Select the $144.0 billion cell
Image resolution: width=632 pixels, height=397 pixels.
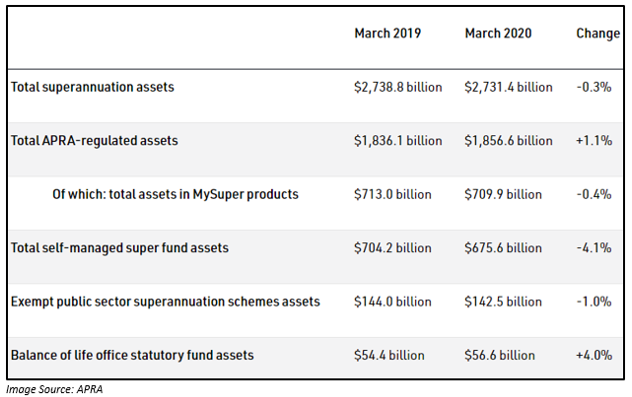pyautogui.click(x=393, y=301)
